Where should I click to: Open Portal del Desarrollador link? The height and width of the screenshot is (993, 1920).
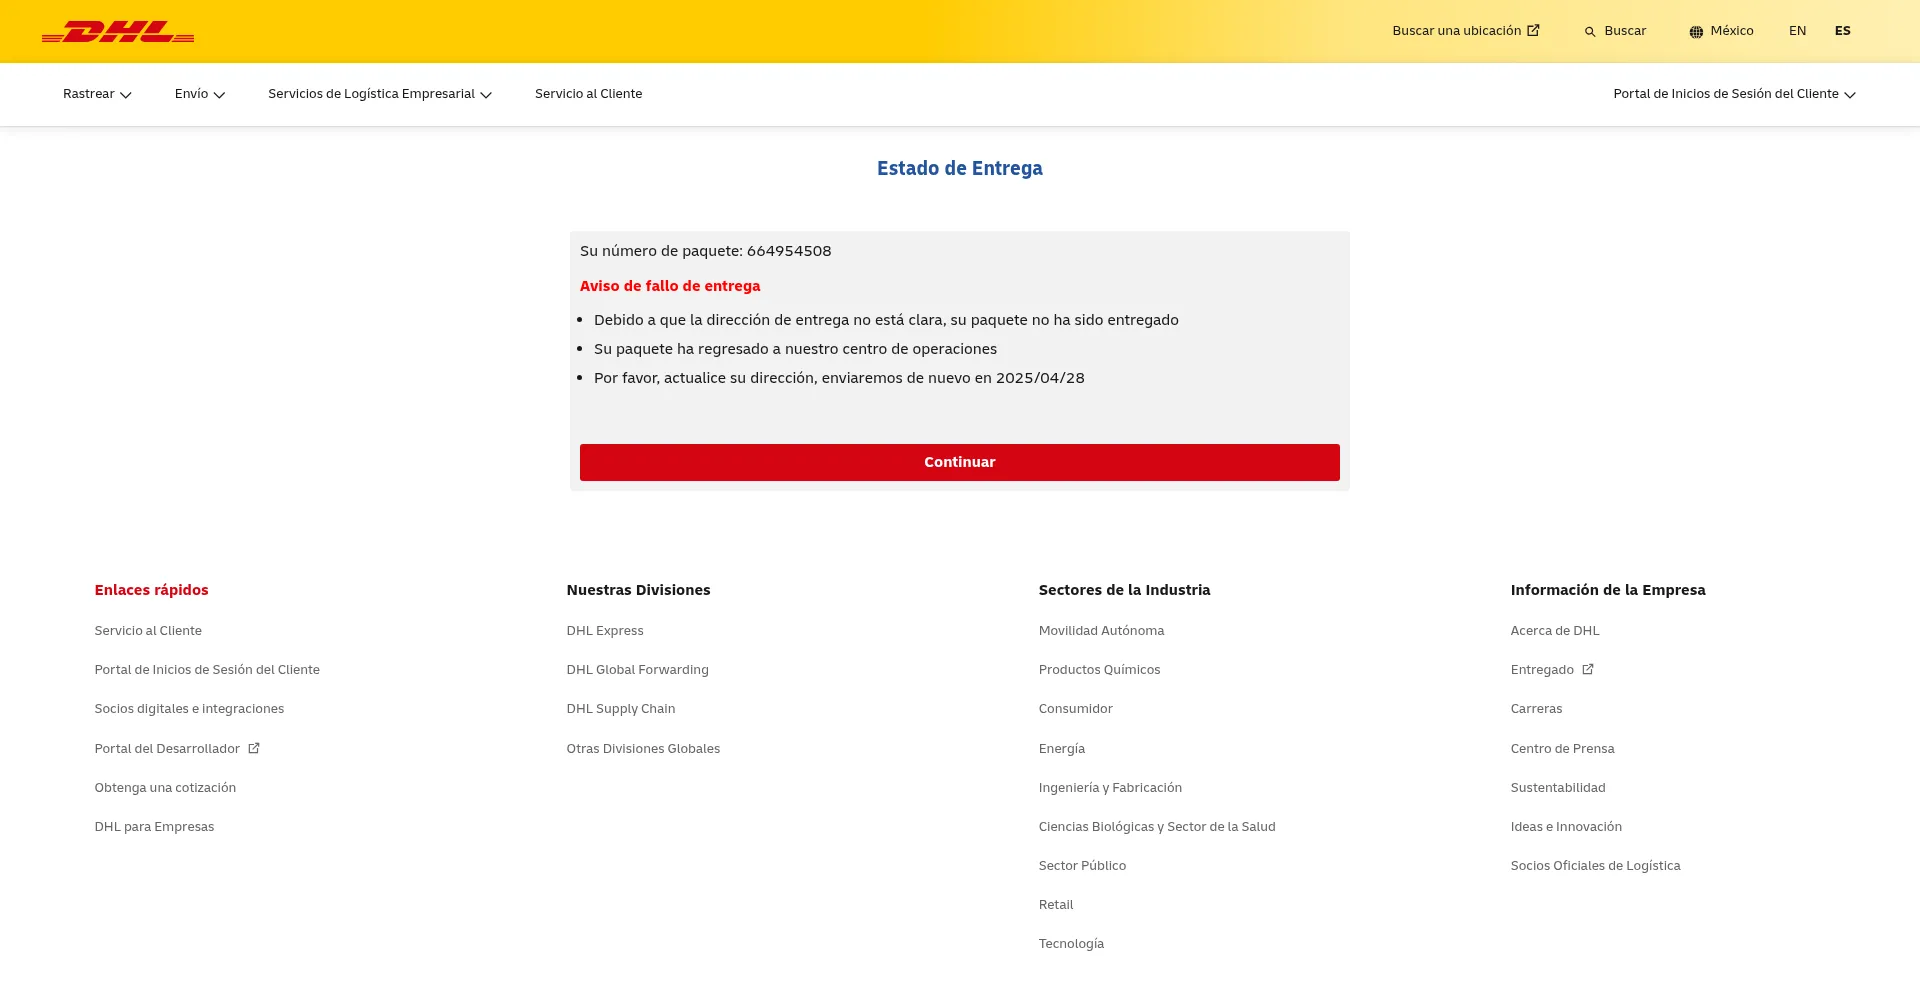(x=177, y=748)
